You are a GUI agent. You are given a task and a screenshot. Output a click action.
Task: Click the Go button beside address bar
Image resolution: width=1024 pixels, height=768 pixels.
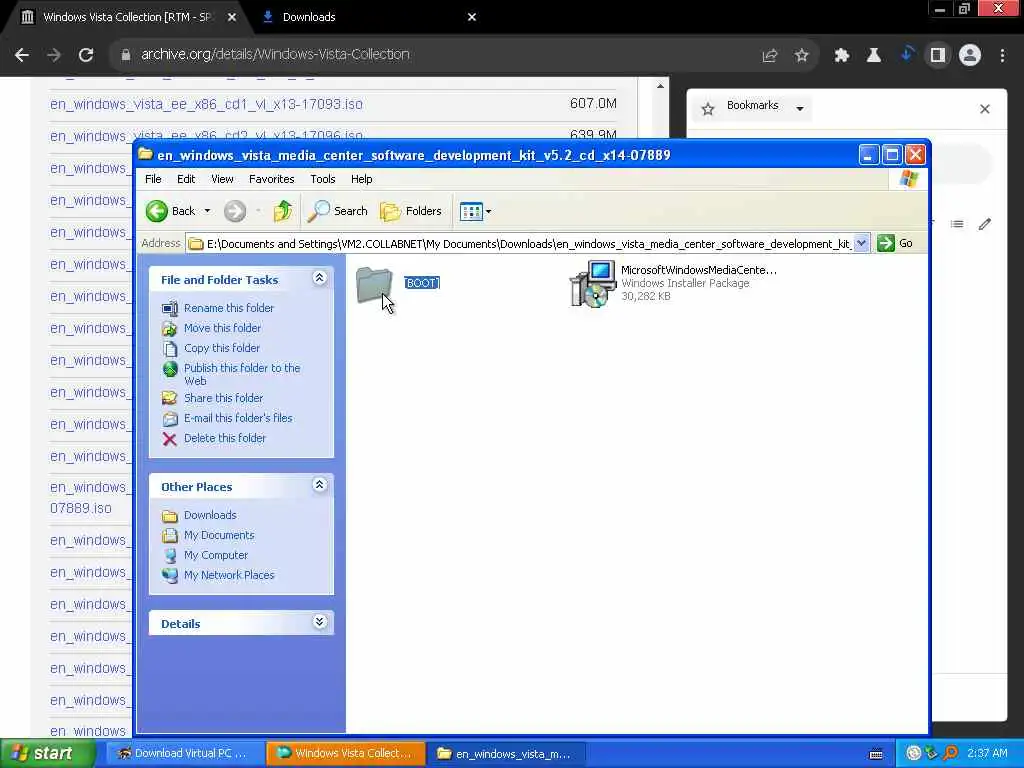tap(895, 244)
